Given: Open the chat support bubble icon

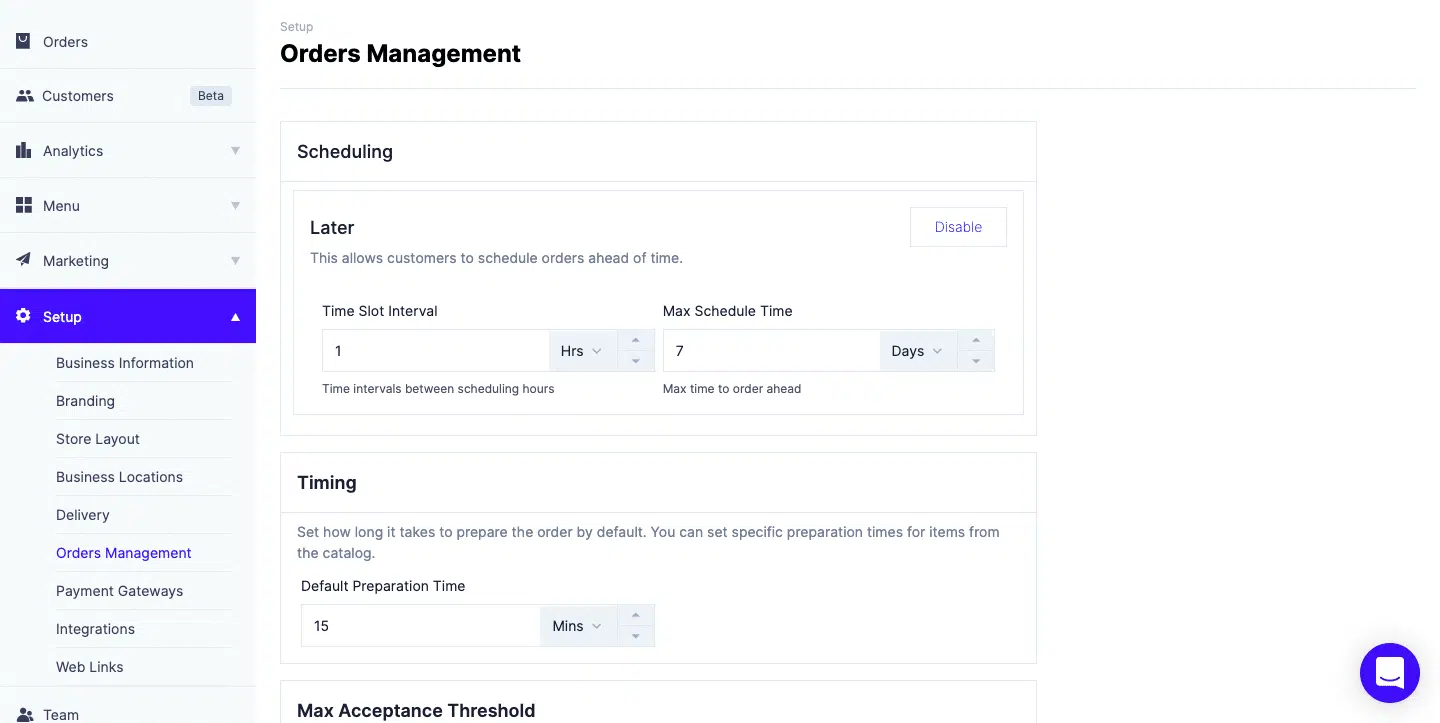Looking at the screenshot, I should 1390,673.
